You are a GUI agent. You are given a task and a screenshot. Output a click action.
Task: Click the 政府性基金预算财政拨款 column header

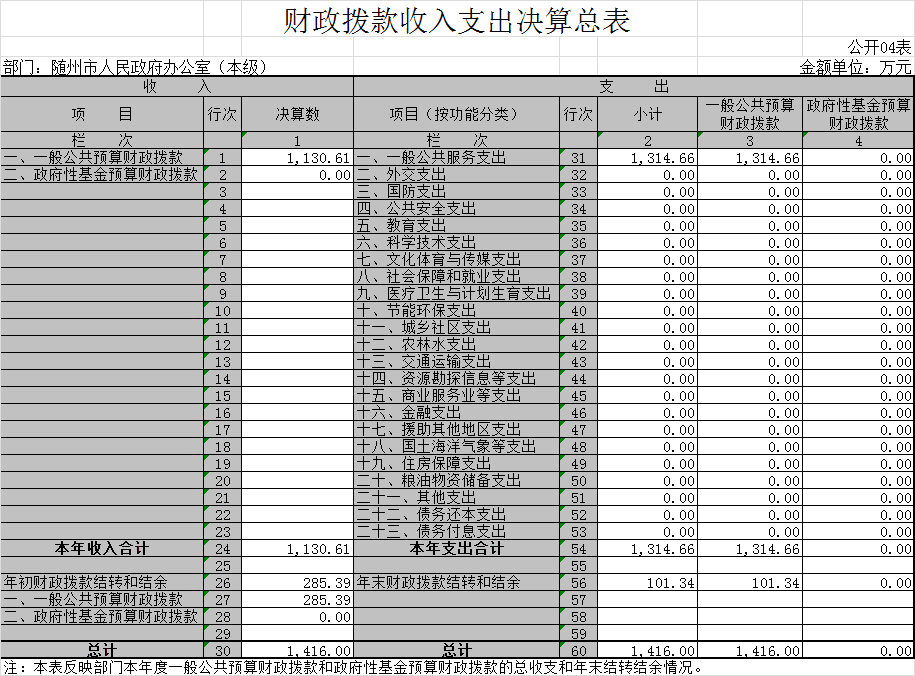tap(858, 115)
